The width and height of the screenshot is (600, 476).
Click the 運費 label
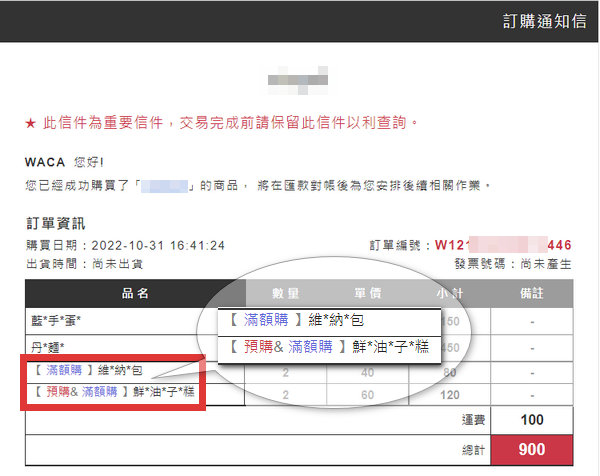(473, 420)
